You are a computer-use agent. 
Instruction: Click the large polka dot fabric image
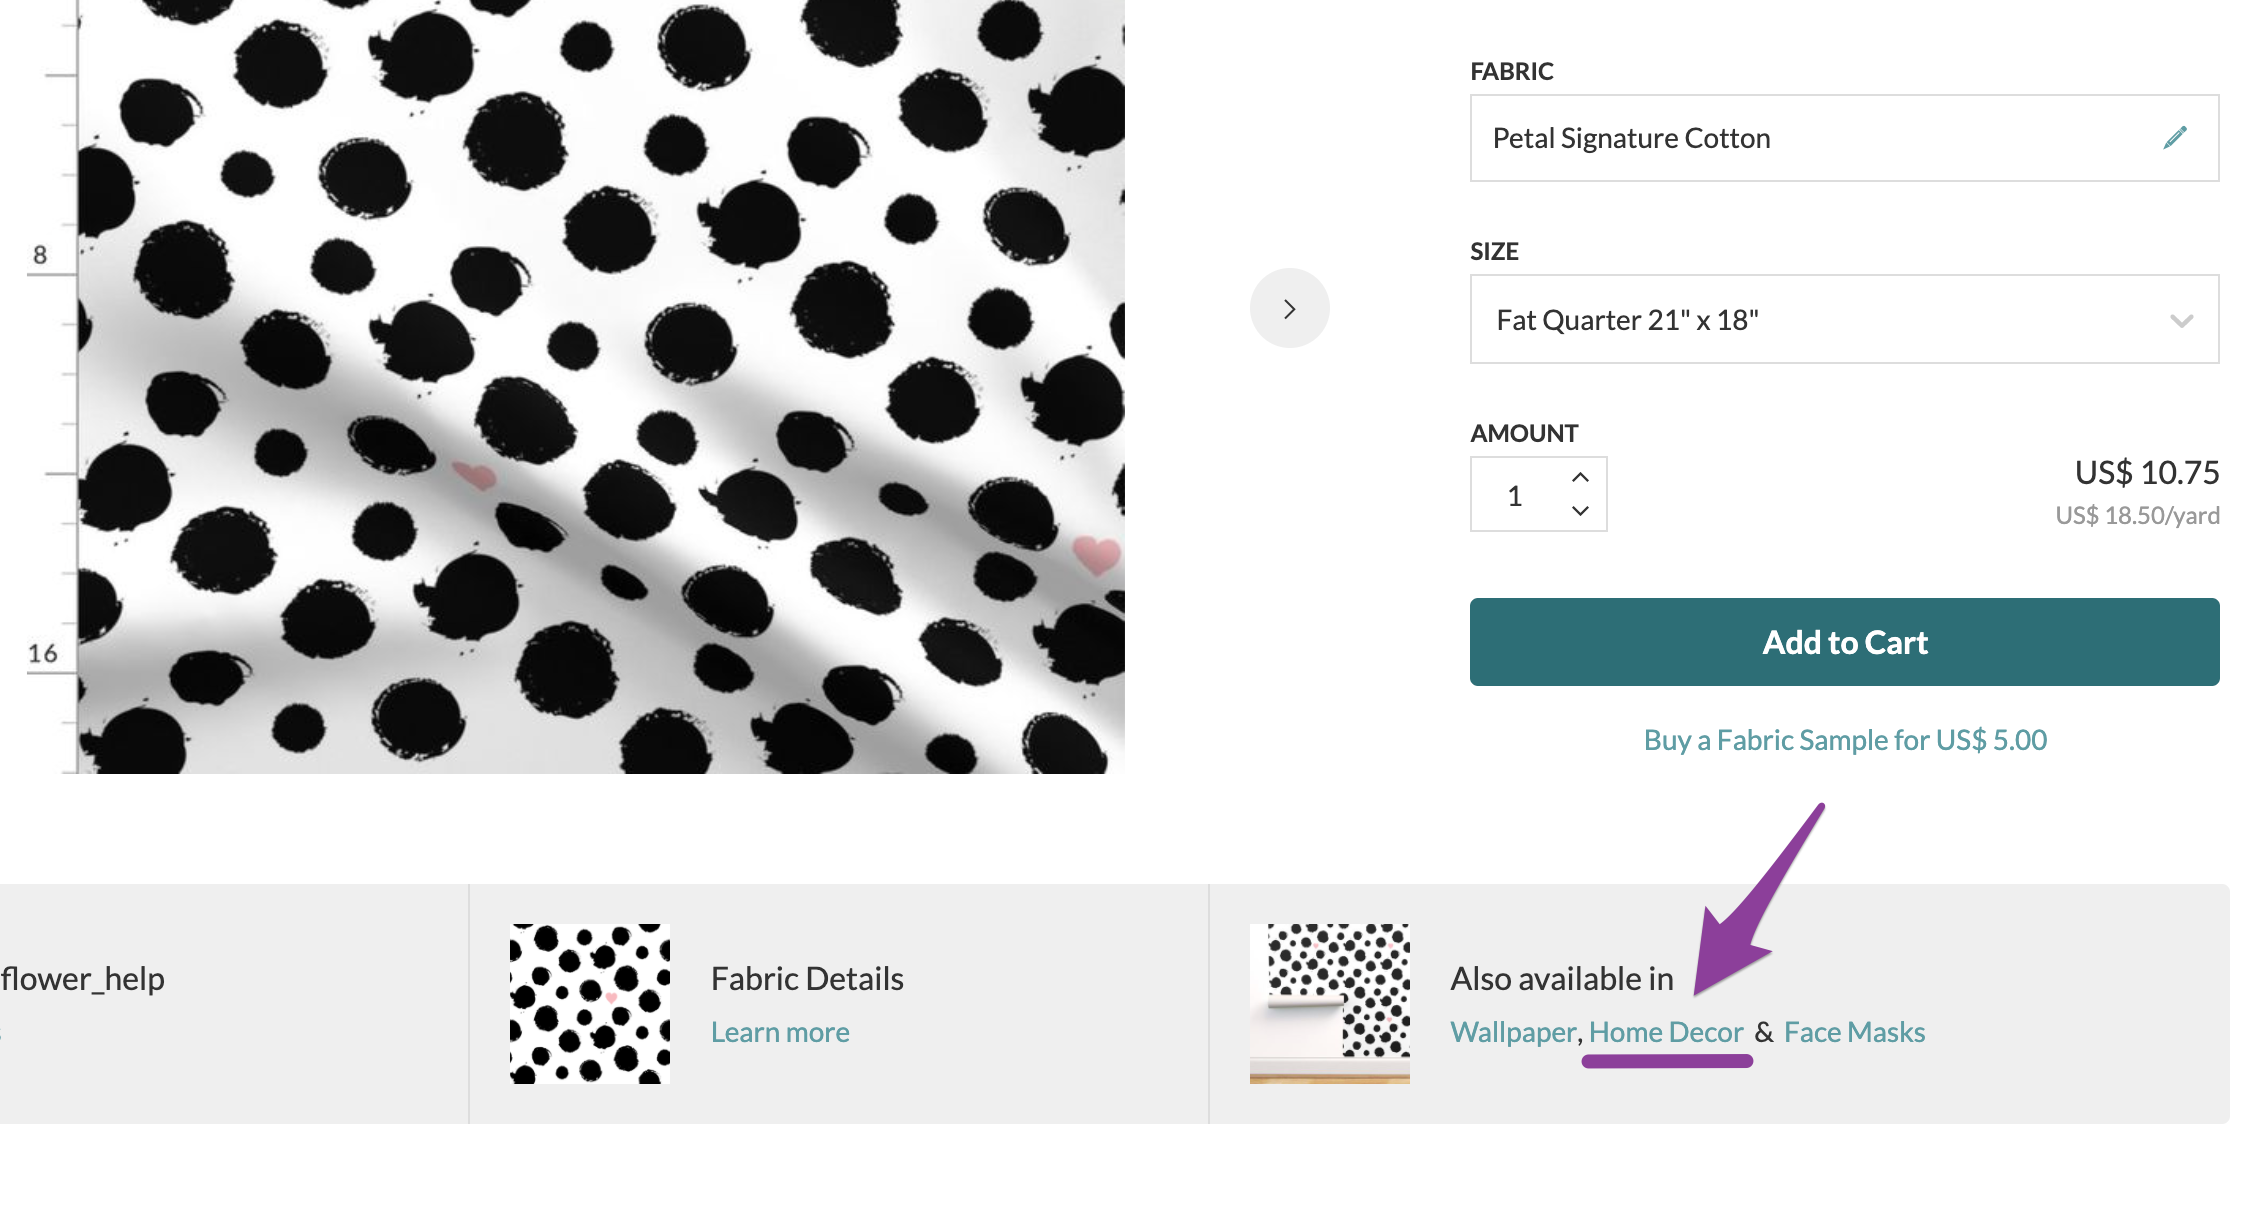tap(600, 386)
